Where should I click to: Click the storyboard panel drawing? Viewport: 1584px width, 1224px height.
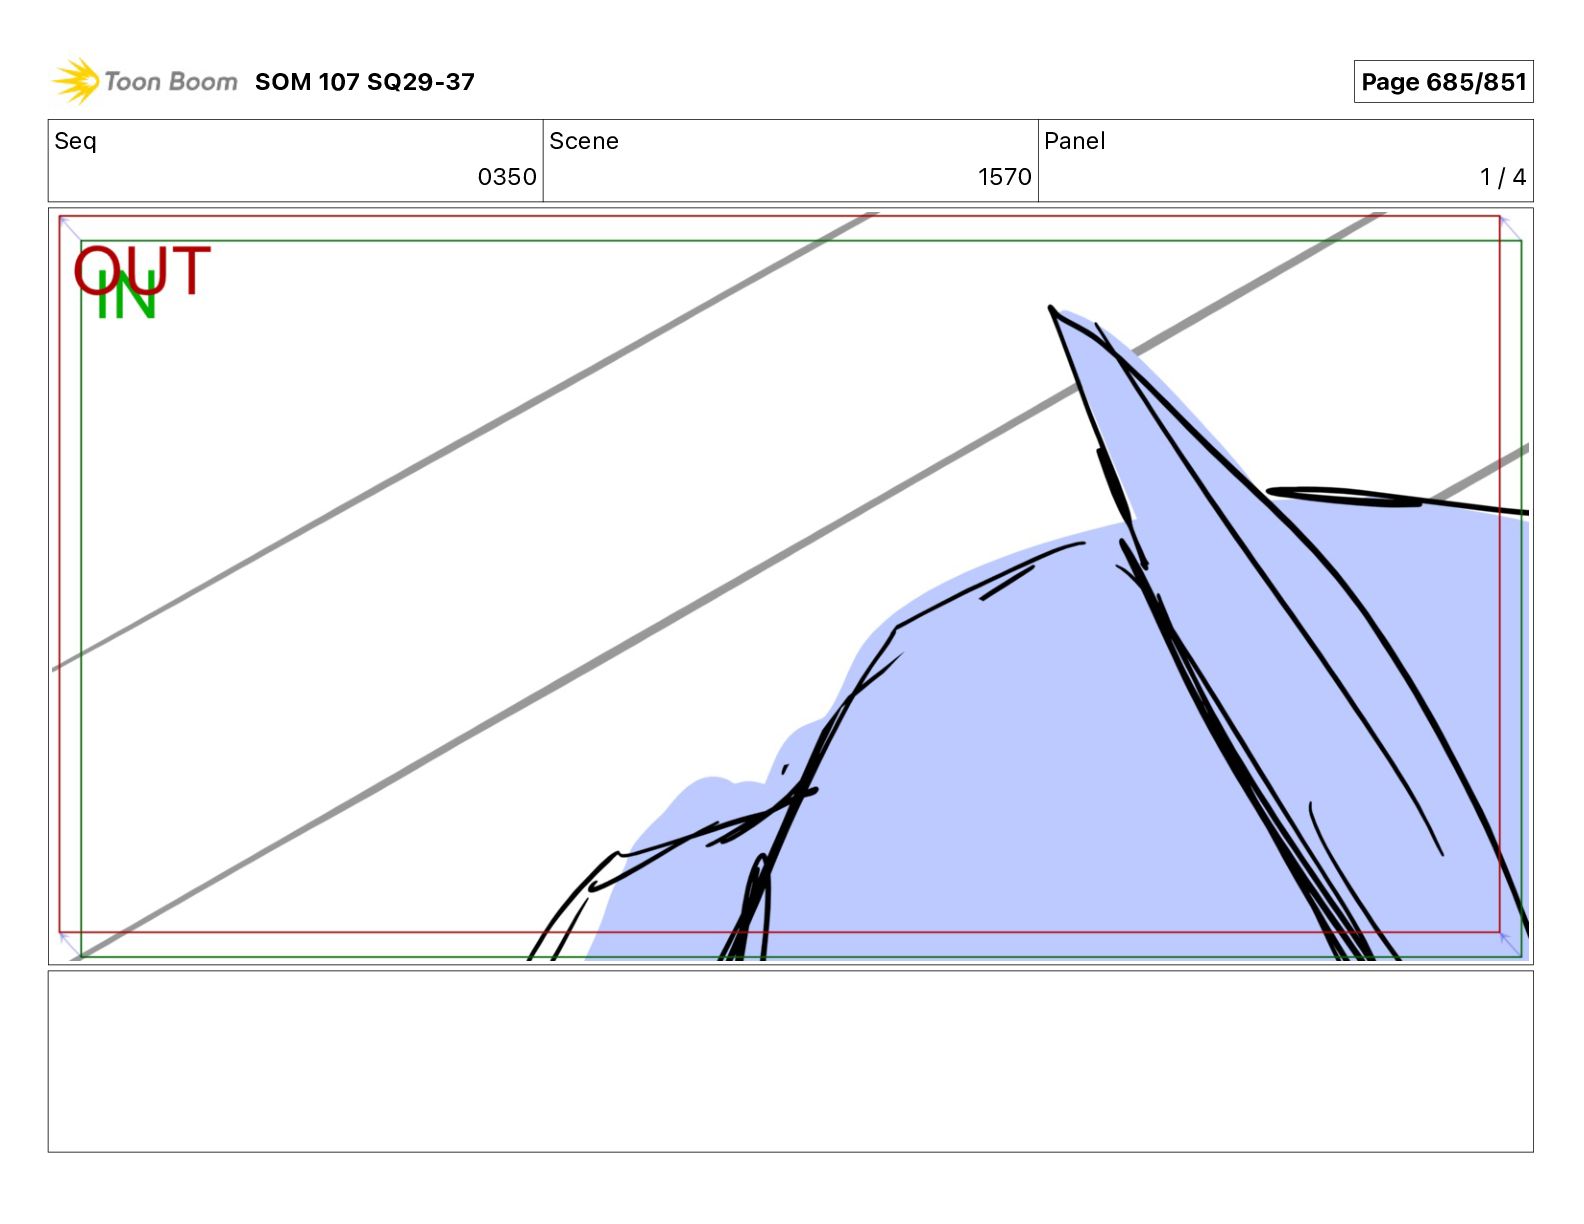(x=790, y=586)
